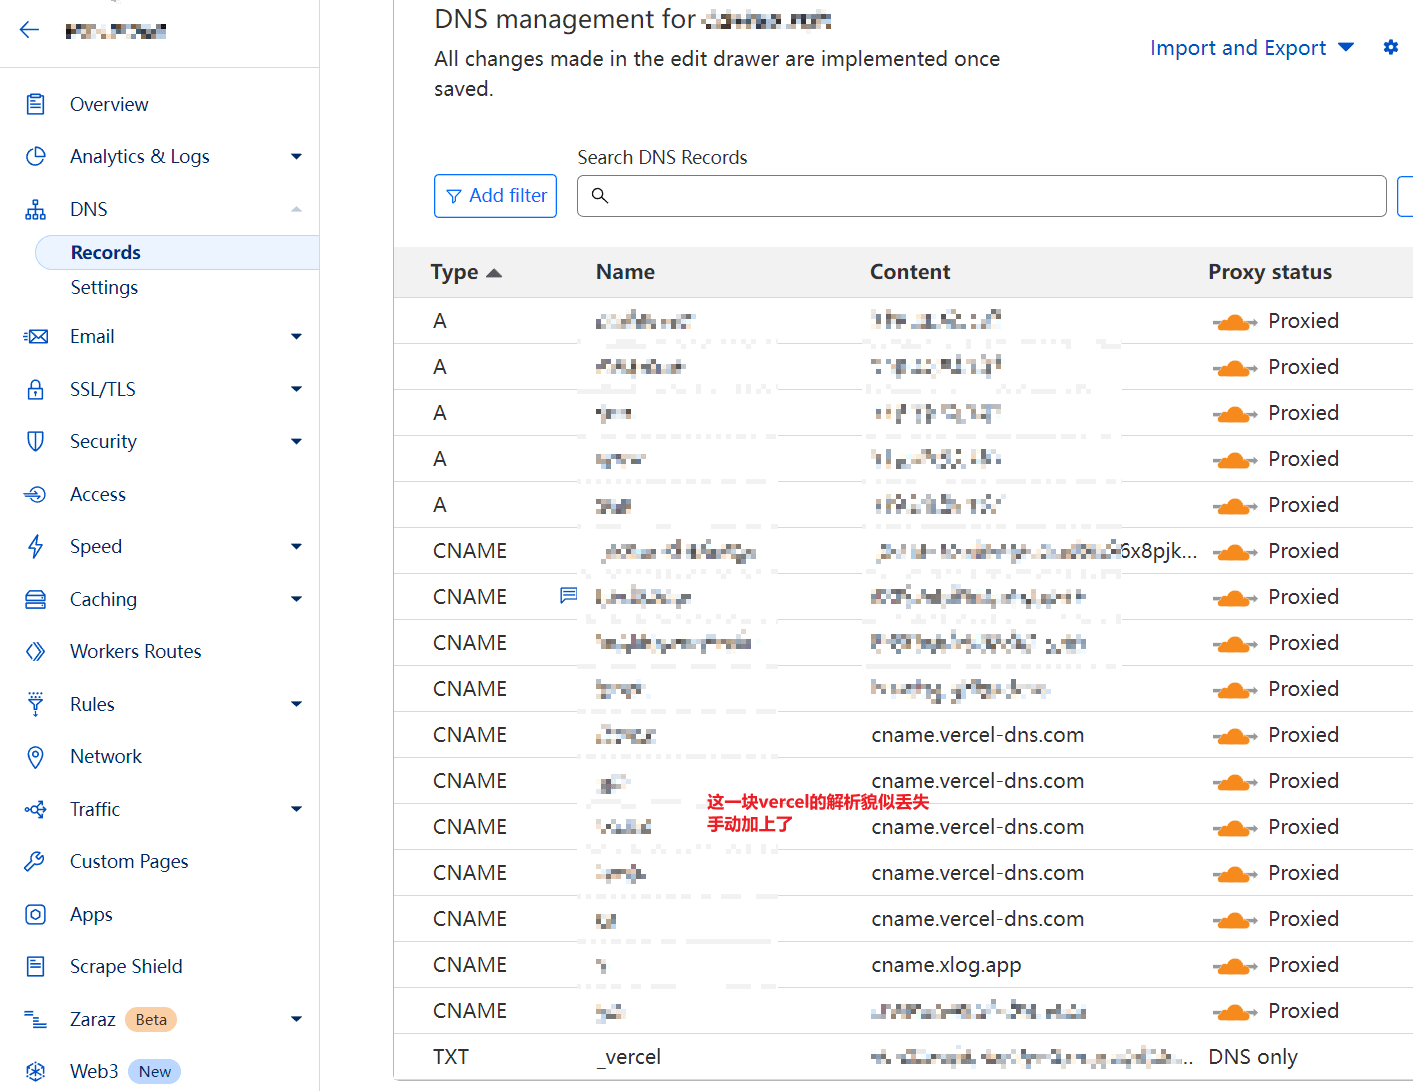This screenshot has width=1413, height=1091.
Task: Open DNS settings gear icon
Action: pos(1390,47)
